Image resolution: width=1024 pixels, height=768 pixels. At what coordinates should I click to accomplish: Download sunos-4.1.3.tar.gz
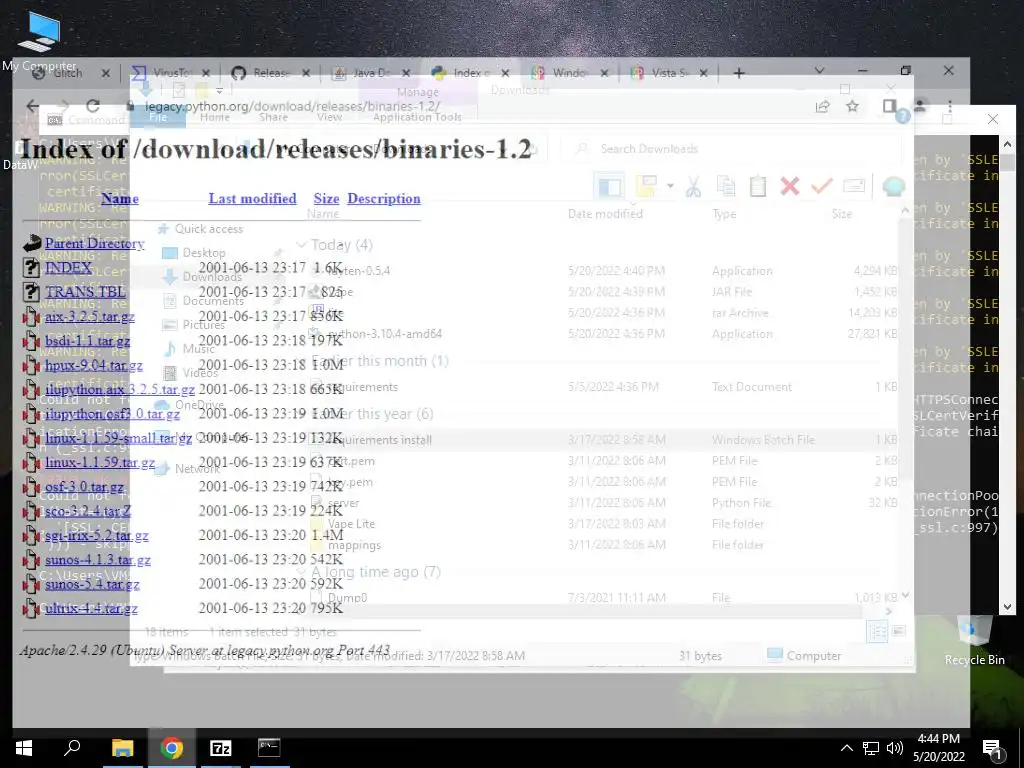coord(98,560)
